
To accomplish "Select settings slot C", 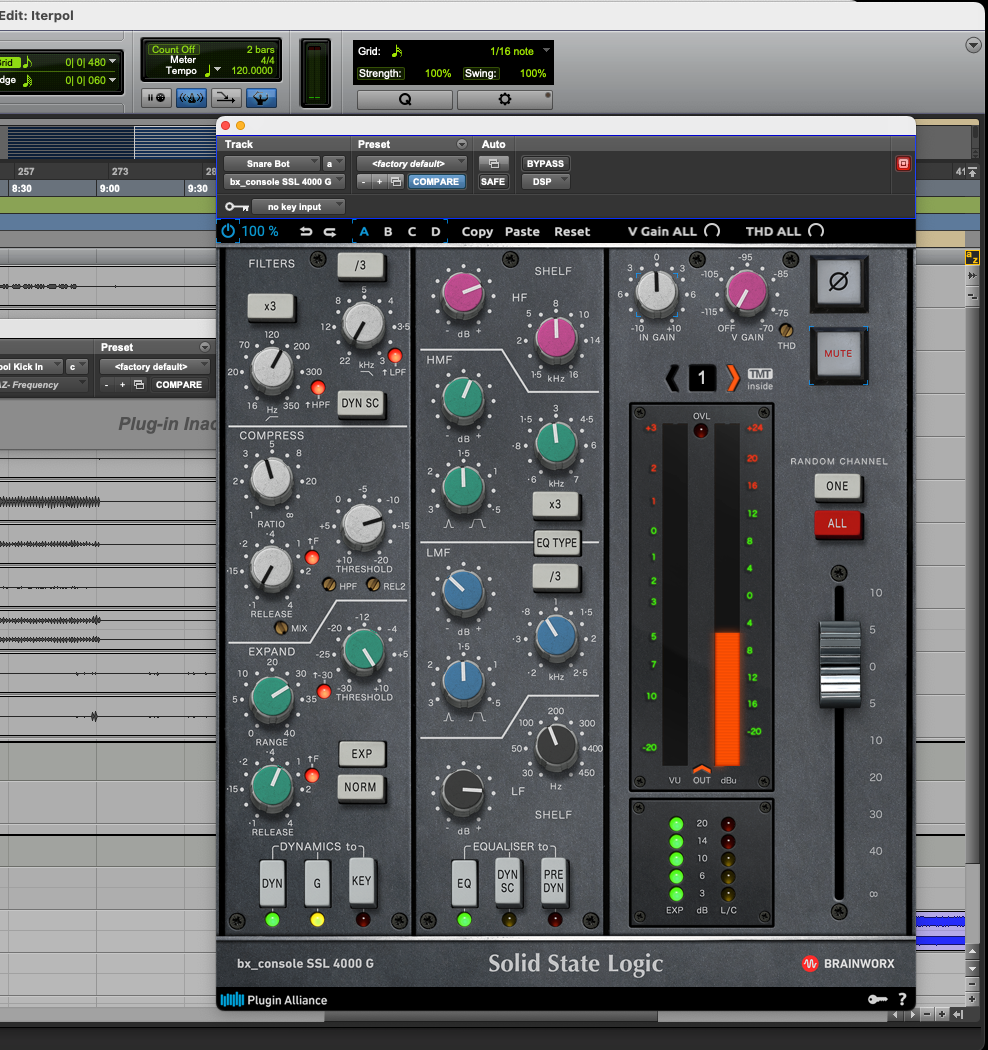I will [412, 232].
